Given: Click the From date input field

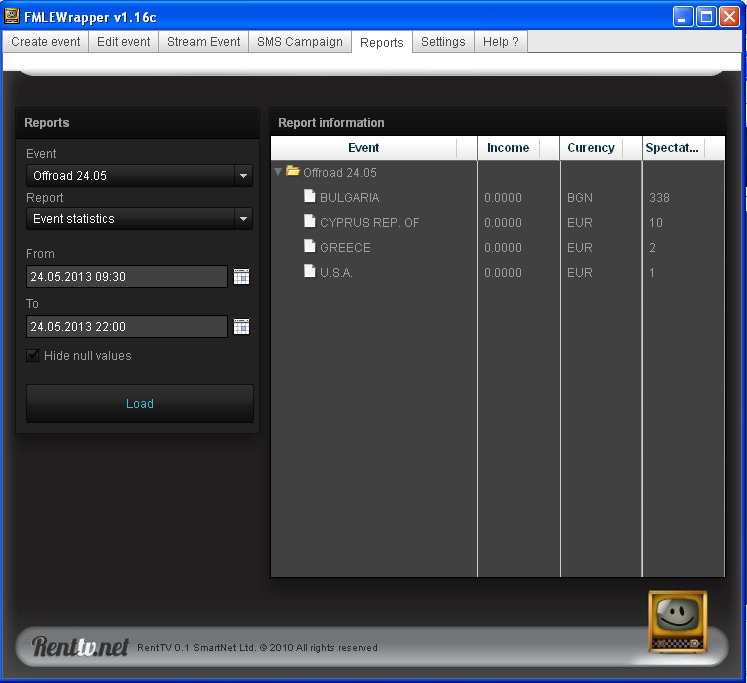Looking at the screenshot, I should pos(127,276).
